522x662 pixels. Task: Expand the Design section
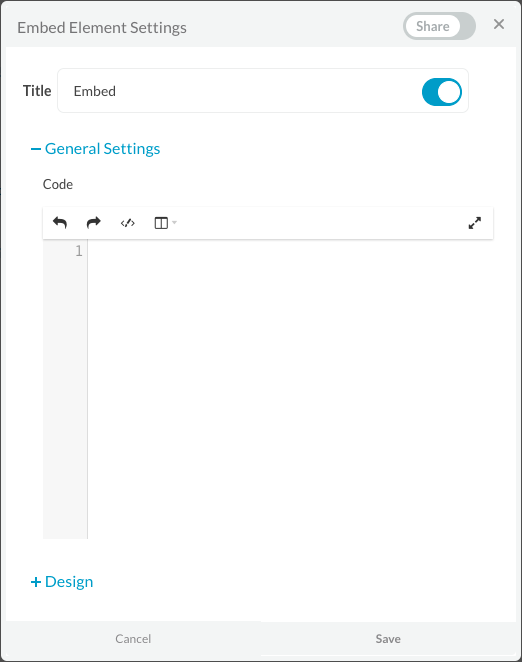coord(69,582)
